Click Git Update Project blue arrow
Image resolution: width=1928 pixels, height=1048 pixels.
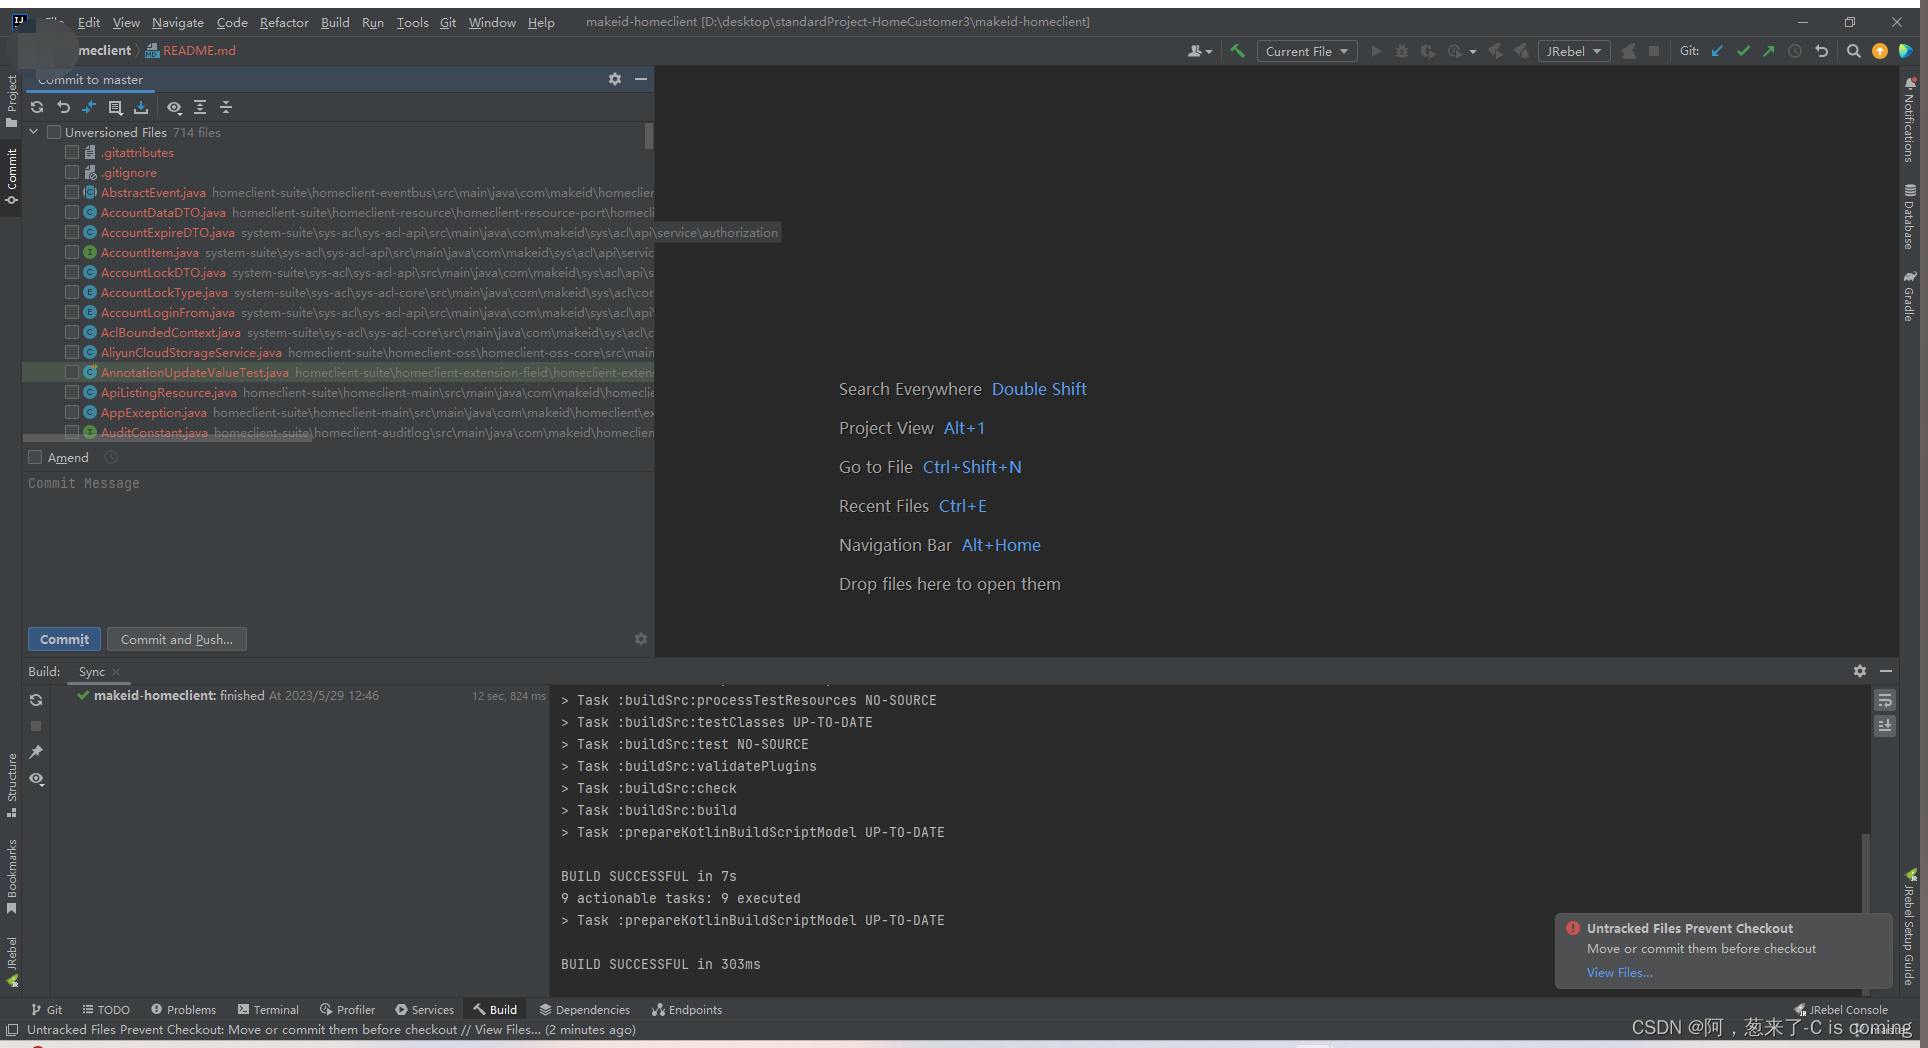1717,51
